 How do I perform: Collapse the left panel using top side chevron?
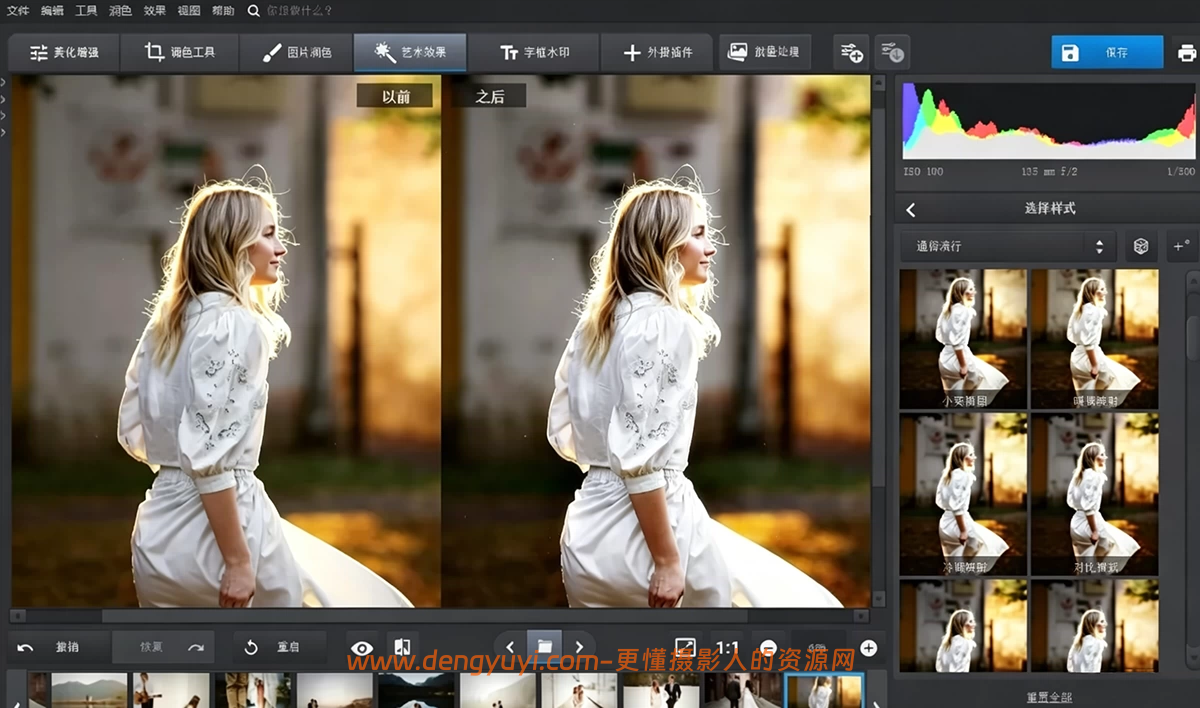tap(4, 82)
